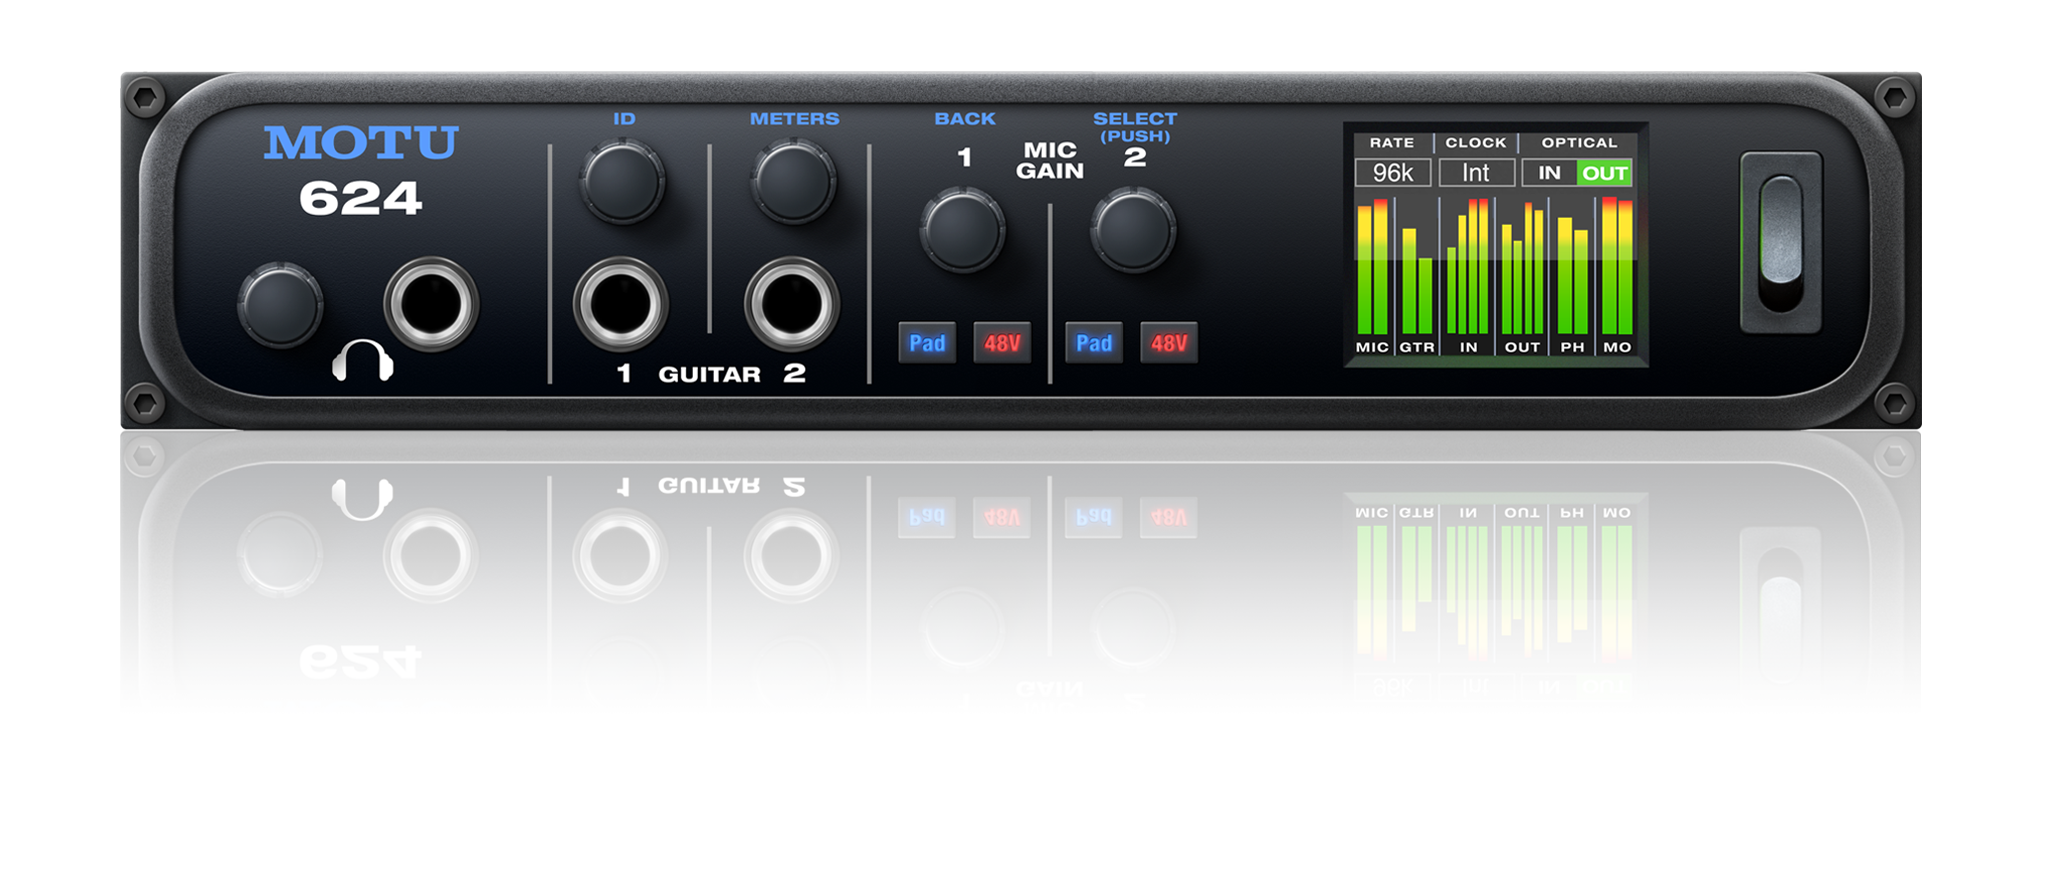Click the PH meter label
The image size is (2048, 884).
[x=1572, y=347]
